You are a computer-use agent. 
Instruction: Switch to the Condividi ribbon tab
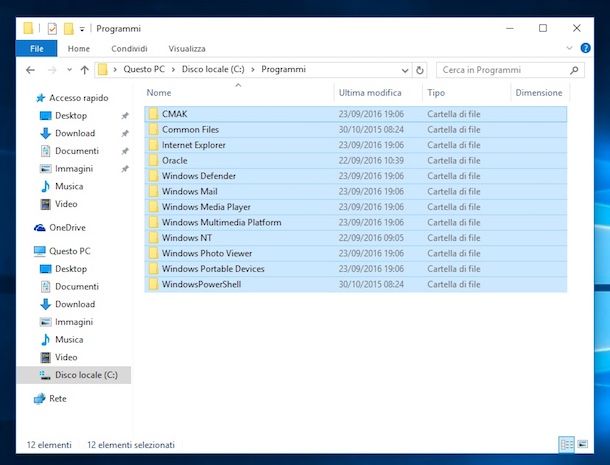click(x=129, y=49)
